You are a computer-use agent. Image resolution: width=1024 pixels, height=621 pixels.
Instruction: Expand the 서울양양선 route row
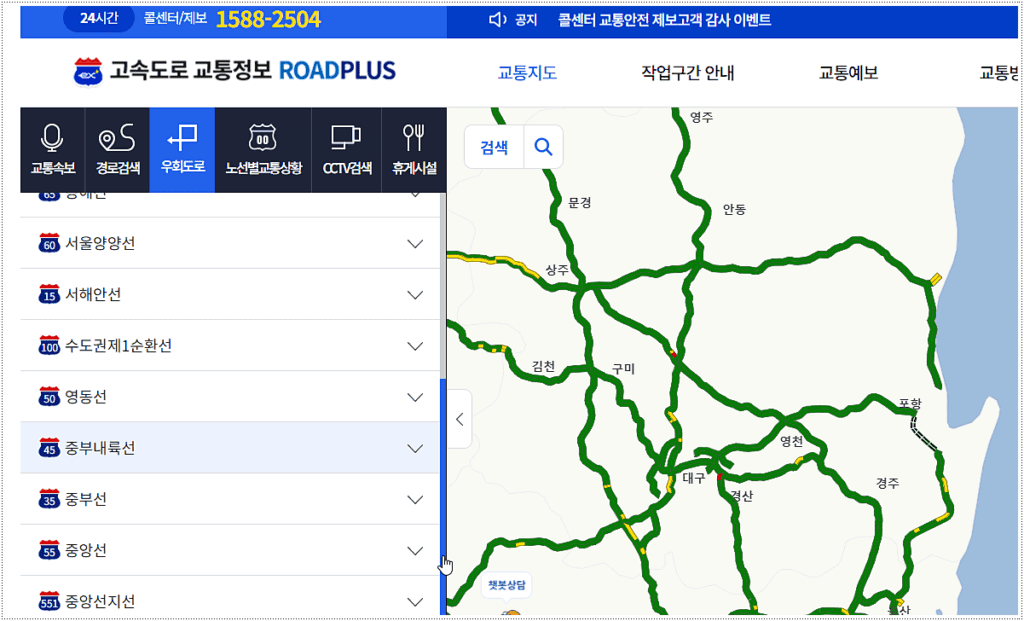[230, 243]
